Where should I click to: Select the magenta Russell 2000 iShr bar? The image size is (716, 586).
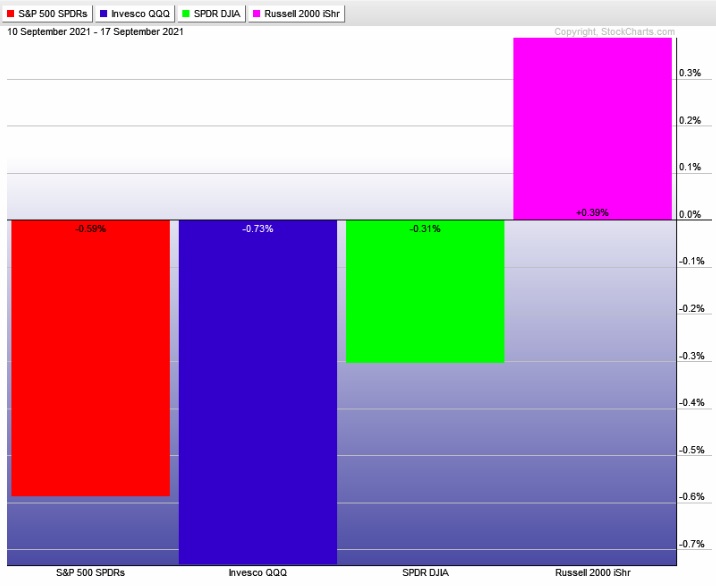point(592,129)
